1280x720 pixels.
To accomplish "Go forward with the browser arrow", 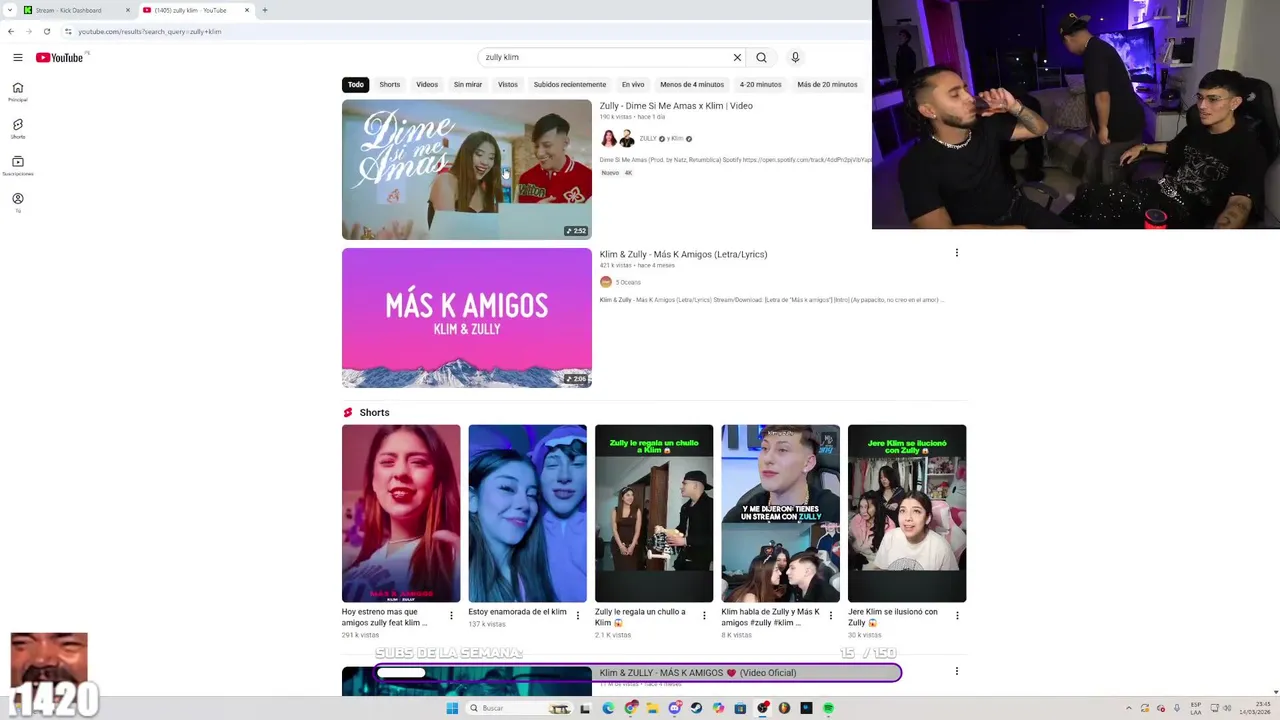I will [28, 31].
